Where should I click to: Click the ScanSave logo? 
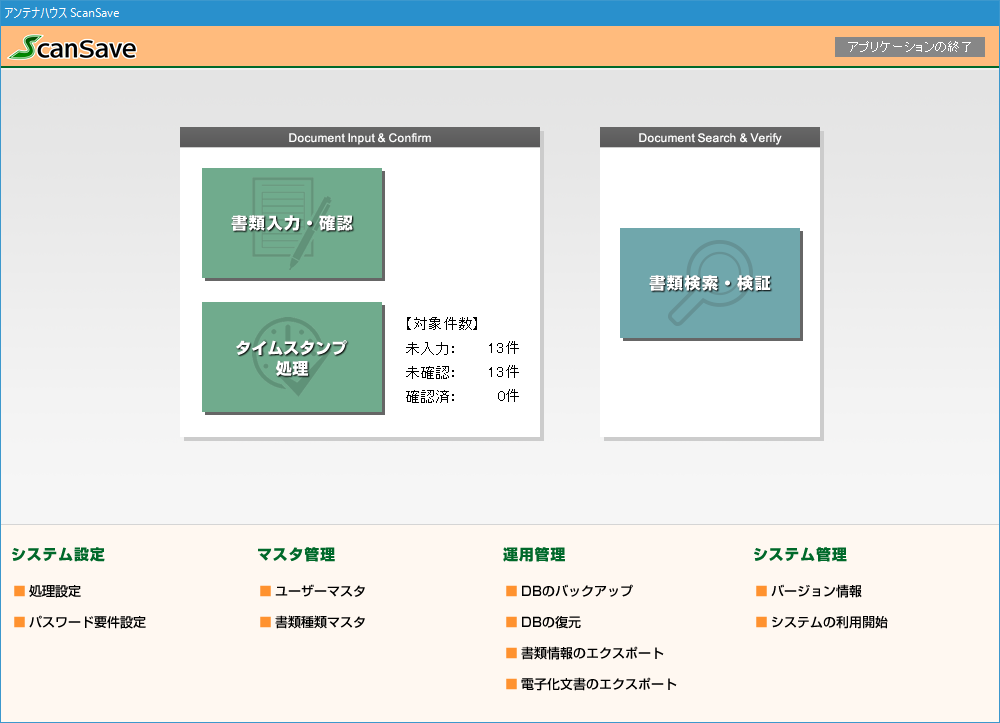(x=73, y=48)
